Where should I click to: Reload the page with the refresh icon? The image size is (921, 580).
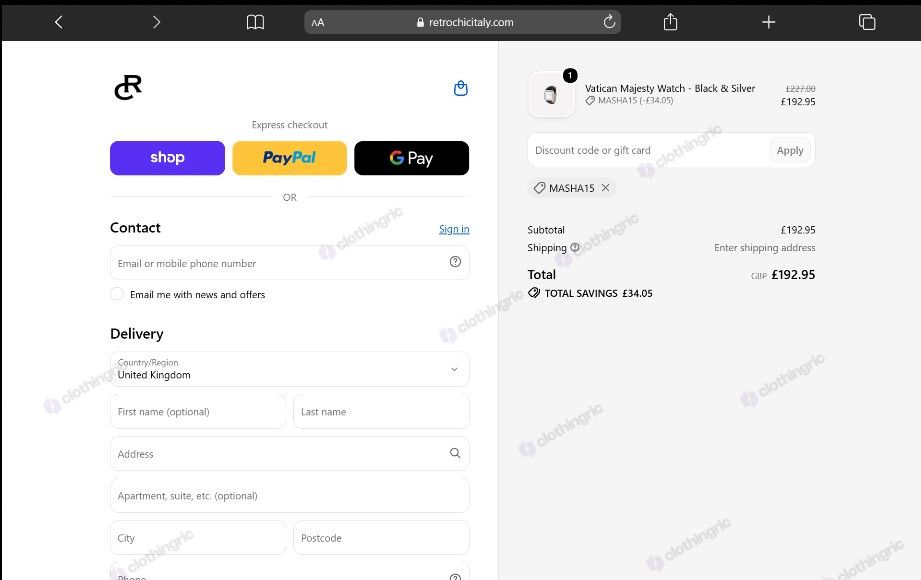[x=609, y=22]
